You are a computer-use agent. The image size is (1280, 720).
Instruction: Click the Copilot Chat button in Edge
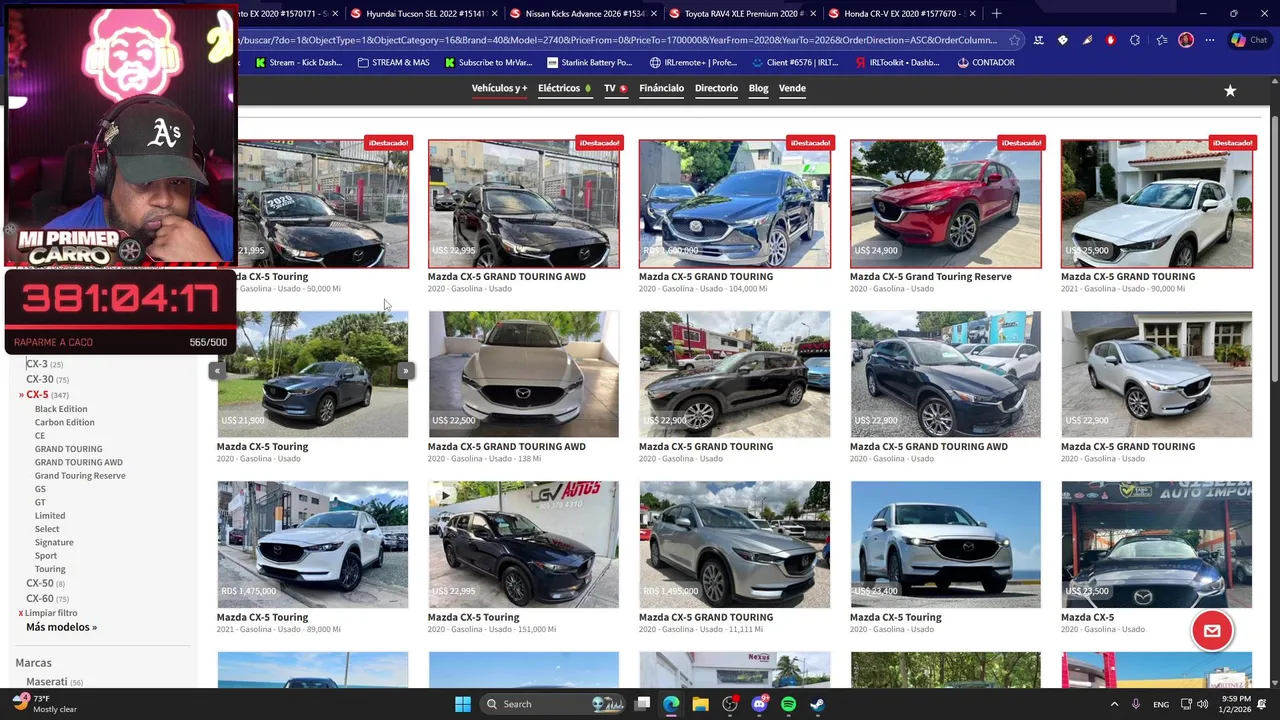click(1250, 40)
